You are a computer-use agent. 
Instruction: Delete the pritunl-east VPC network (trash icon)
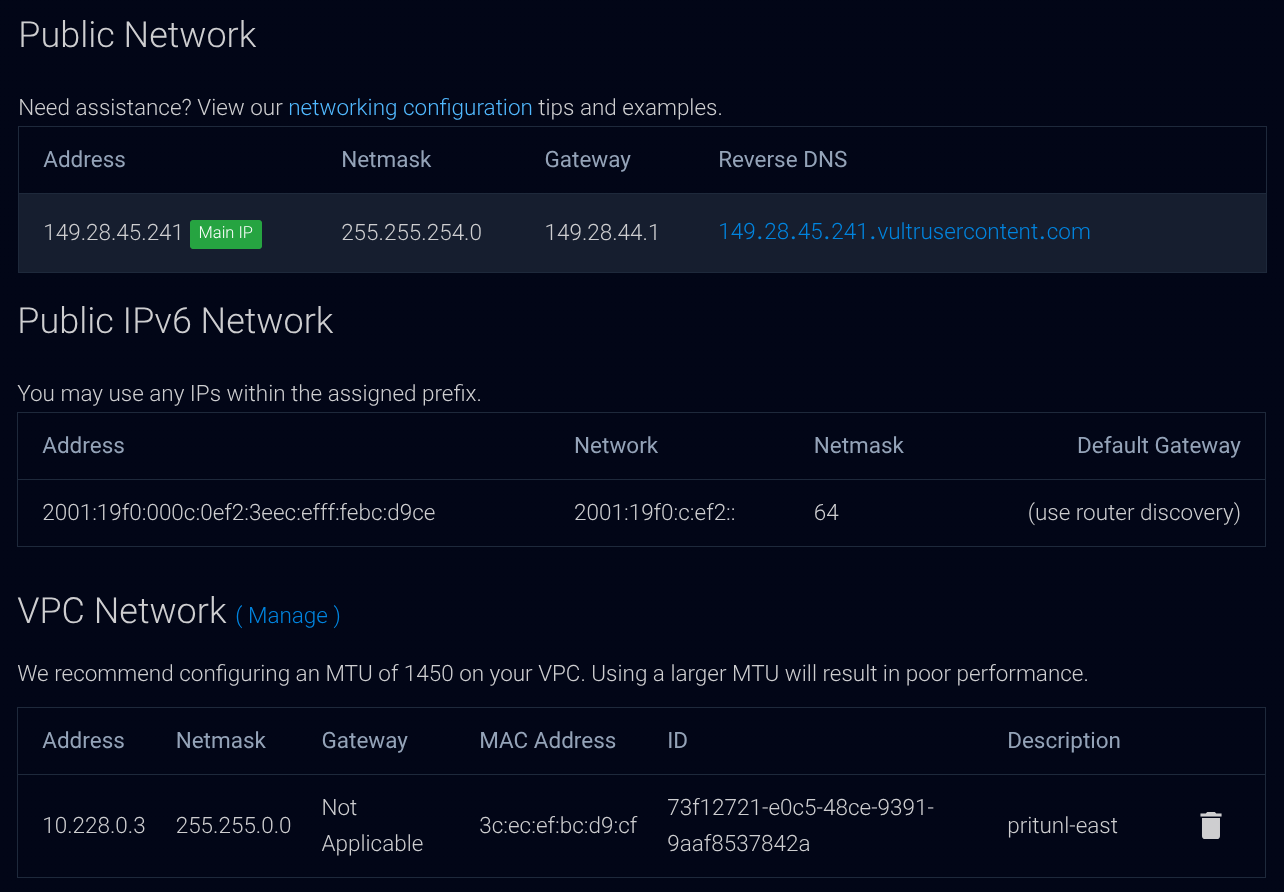click(x=1210, y=826)
